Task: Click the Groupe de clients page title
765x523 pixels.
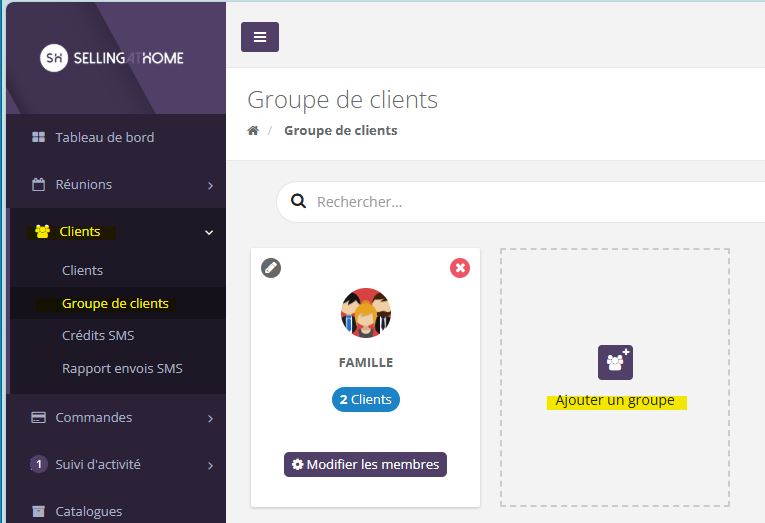Action: point(342,100)
